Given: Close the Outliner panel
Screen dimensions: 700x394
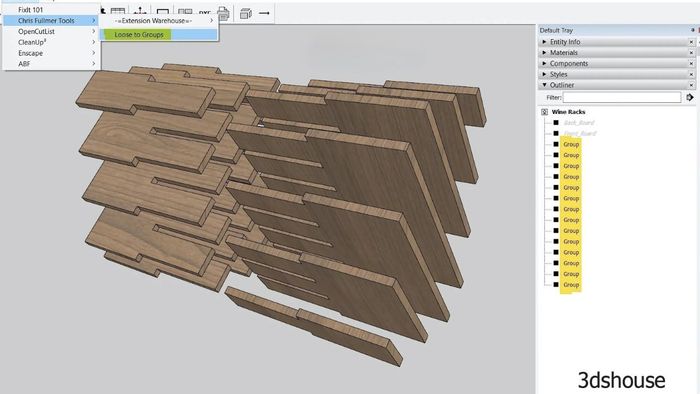Looking at the screenshot, I should (691, 85).
